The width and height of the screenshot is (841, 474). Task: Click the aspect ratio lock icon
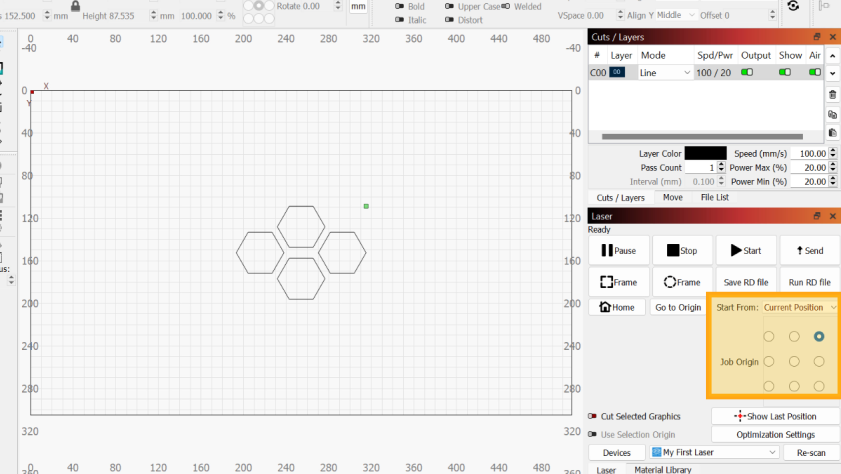click(75, 6)
